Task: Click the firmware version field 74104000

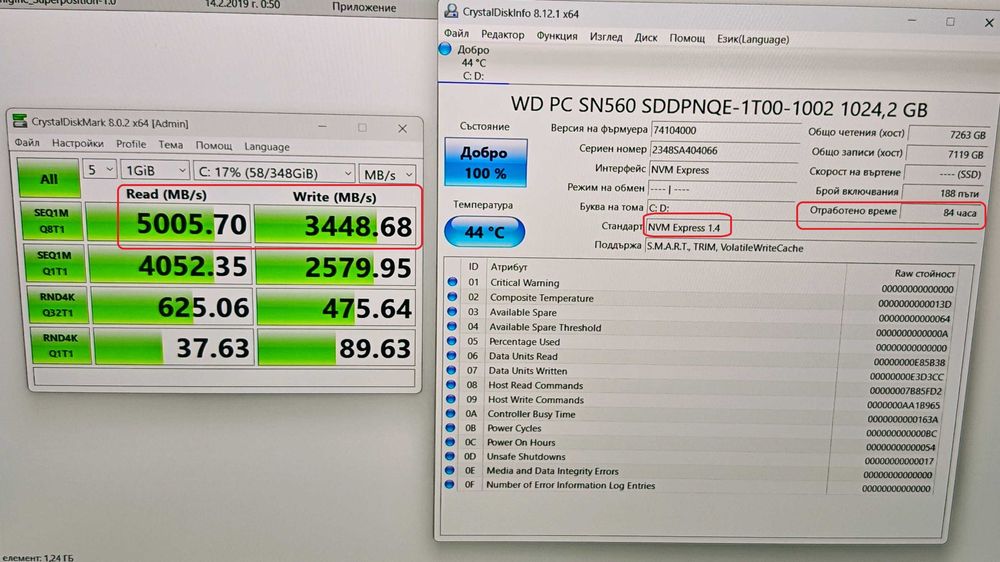Action: (724, 129)
